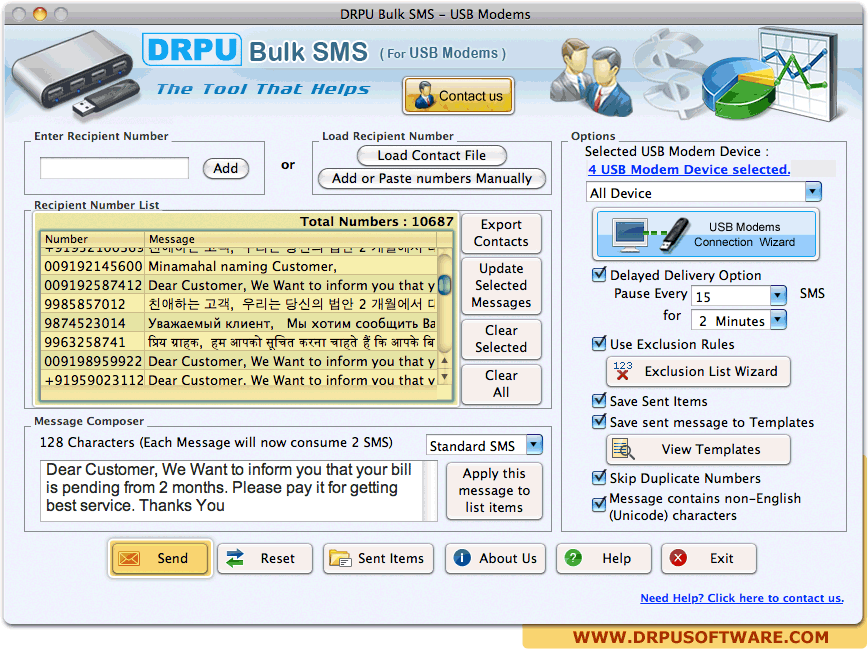The image size is (868, 649).
Task: Open Pause Every 15 SMS dropdown
Action: click(778, 296)
